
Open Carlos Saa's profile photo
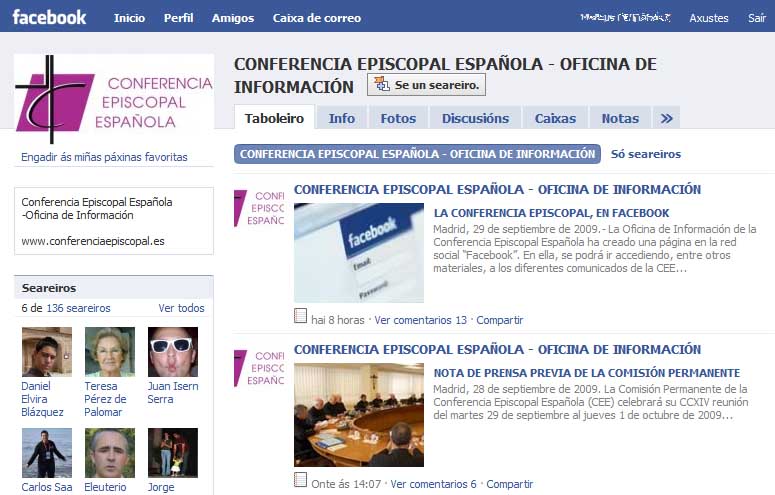coord(47,453)
